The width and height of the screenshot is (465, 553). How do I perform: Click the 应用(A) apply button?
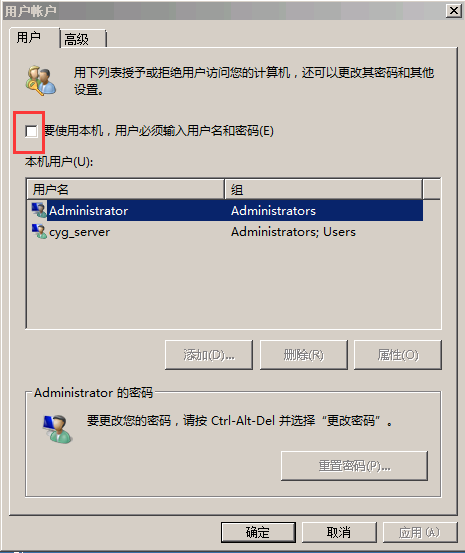pos(420,532)
